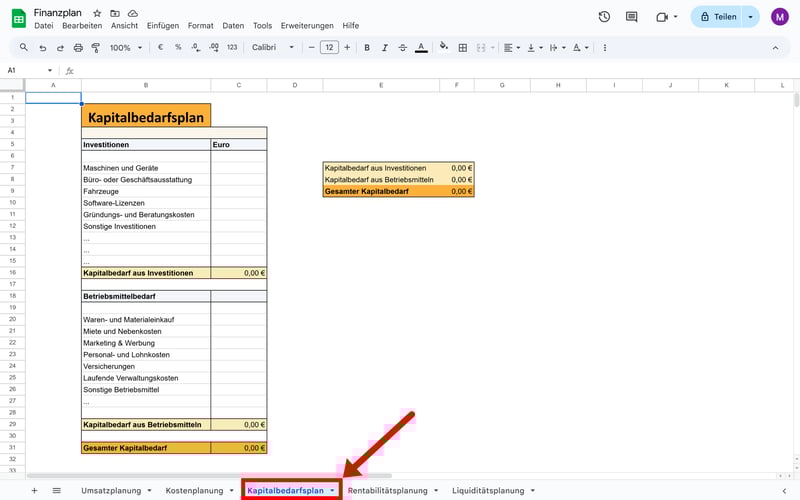This screenshot has height=500, width=800.
Task: Expand the Kapitalbedarfsplan tab dropdown arrow
Action: [x=332, y=491]
